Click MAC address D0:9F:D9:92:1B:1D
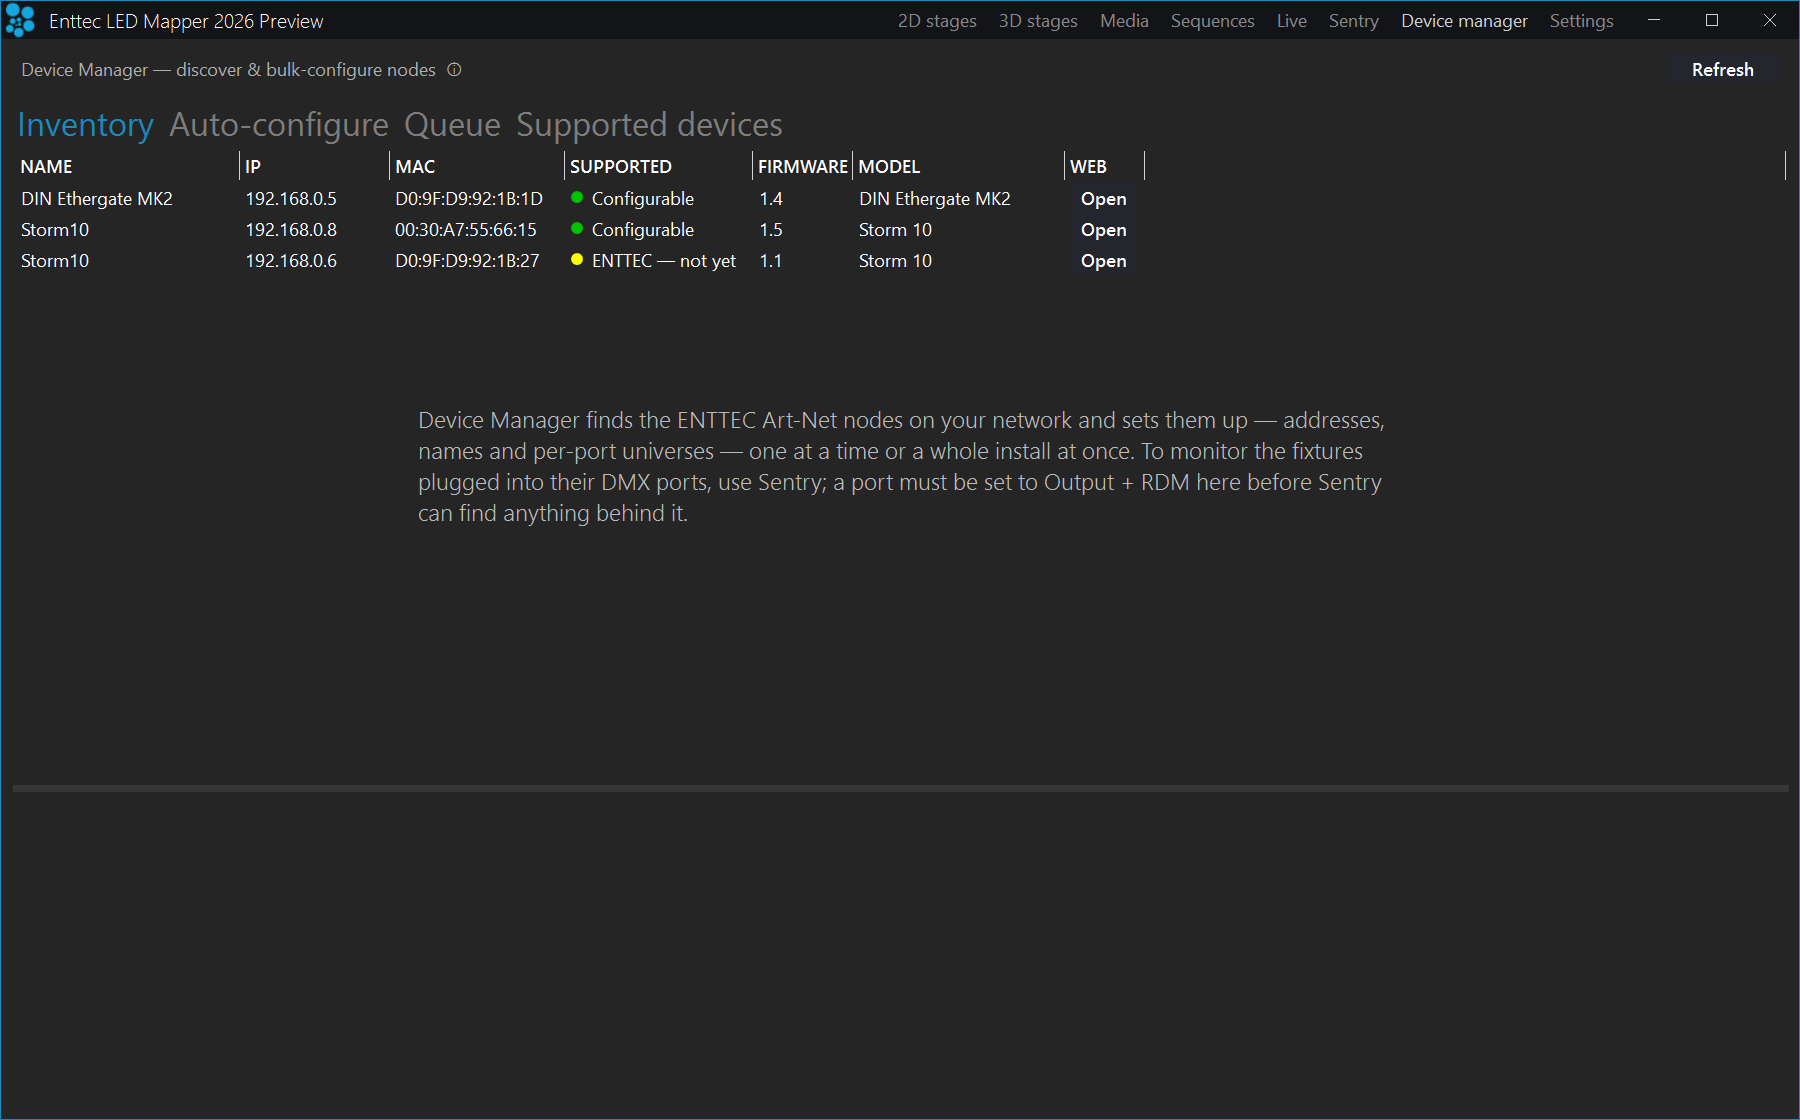Viewport: 1800px width, 1120px height. pos(469,199)
